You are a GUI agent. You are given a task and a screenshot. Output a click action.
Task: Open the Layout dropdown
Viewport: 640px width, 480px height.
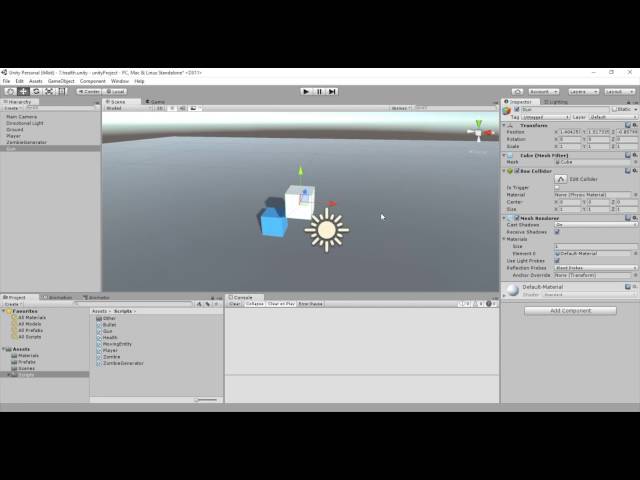(620, 91)
